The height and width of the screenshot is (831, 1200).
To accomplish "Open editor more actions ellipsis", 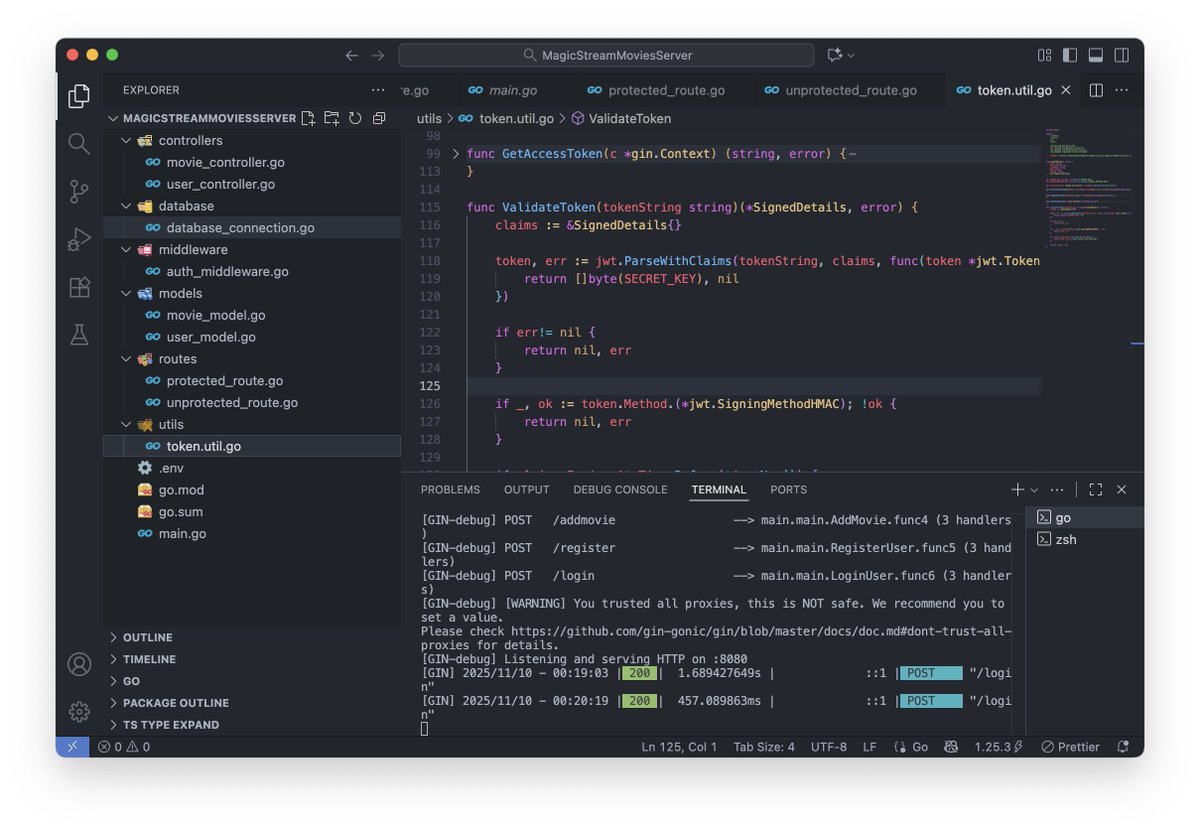I will point(1124,90).
